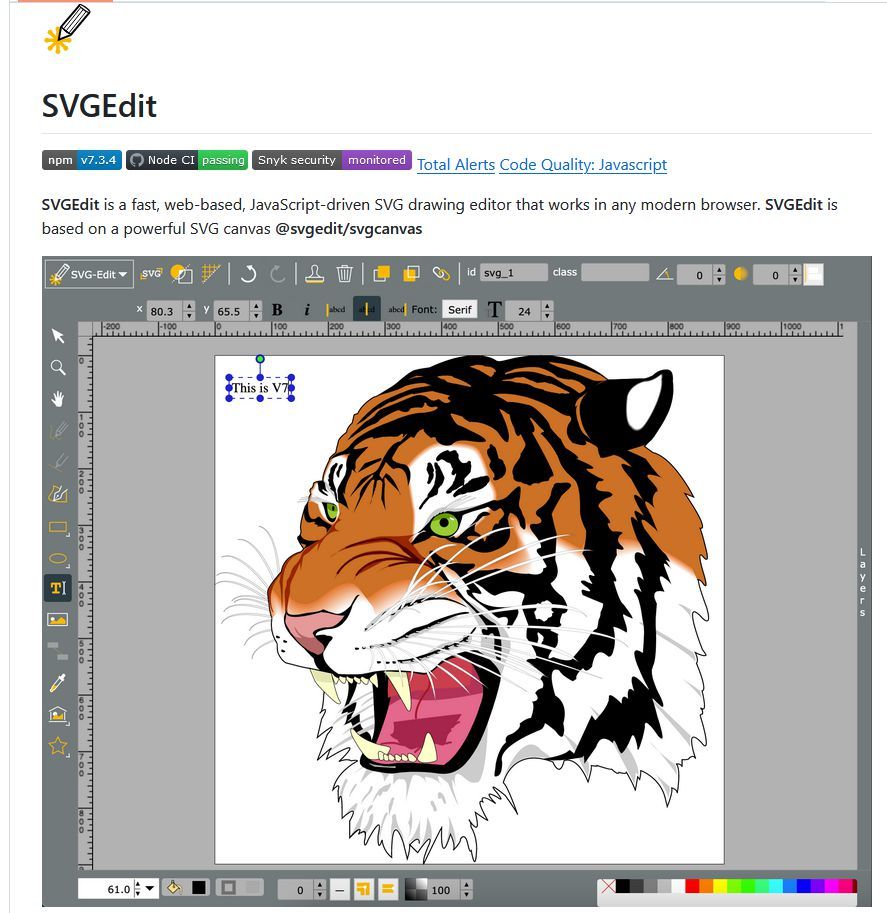
Task: Click the Redo arrow
Action: coord(278,274)
